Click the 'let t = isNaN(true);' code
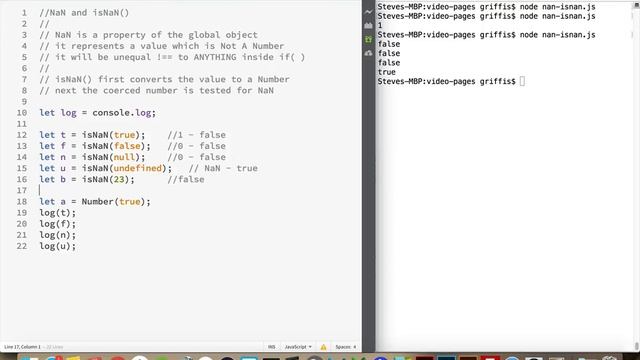Screen dimensions: 640x360 tap(92, 135)
